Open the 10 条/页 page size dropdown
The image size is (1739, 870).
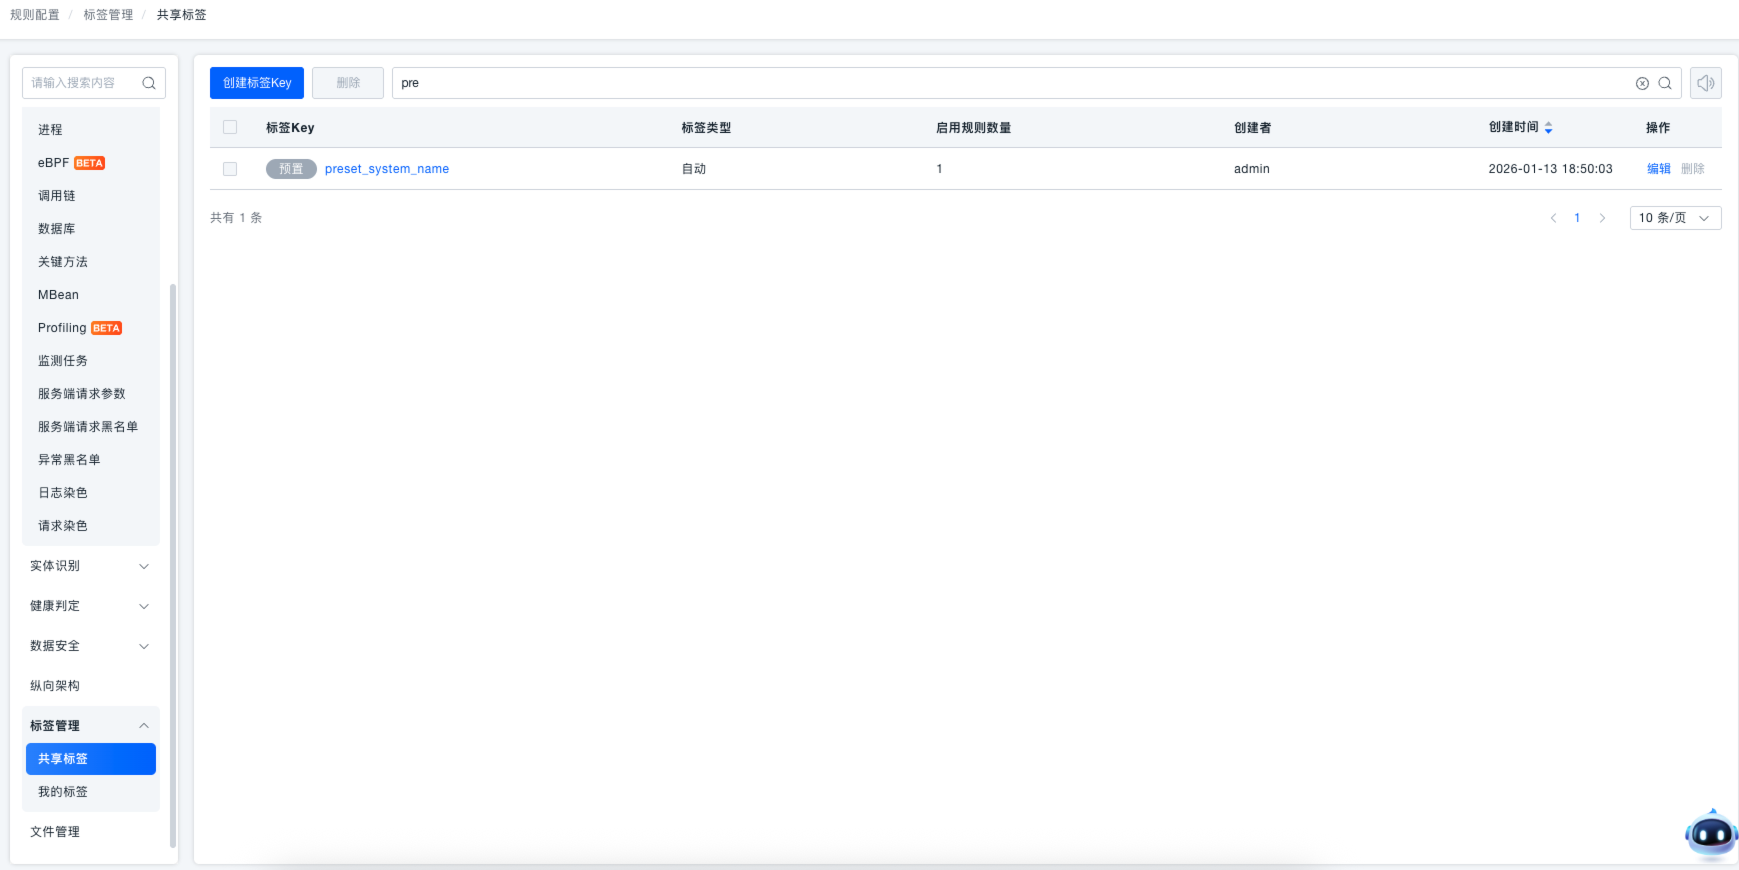(1675, 218)
